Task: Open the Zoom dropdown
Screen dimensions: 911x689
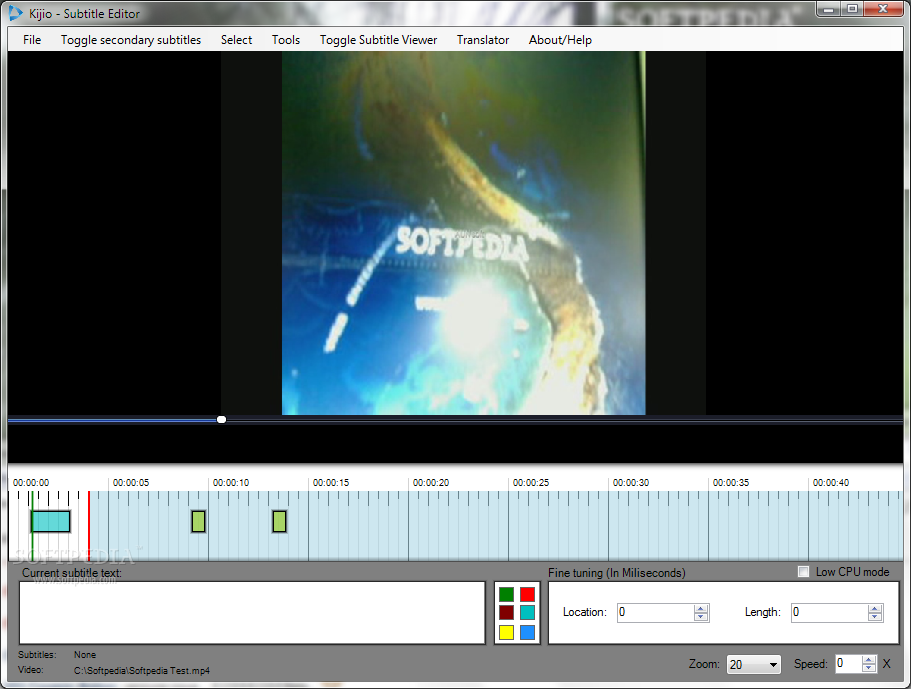Action: (753, 664)
